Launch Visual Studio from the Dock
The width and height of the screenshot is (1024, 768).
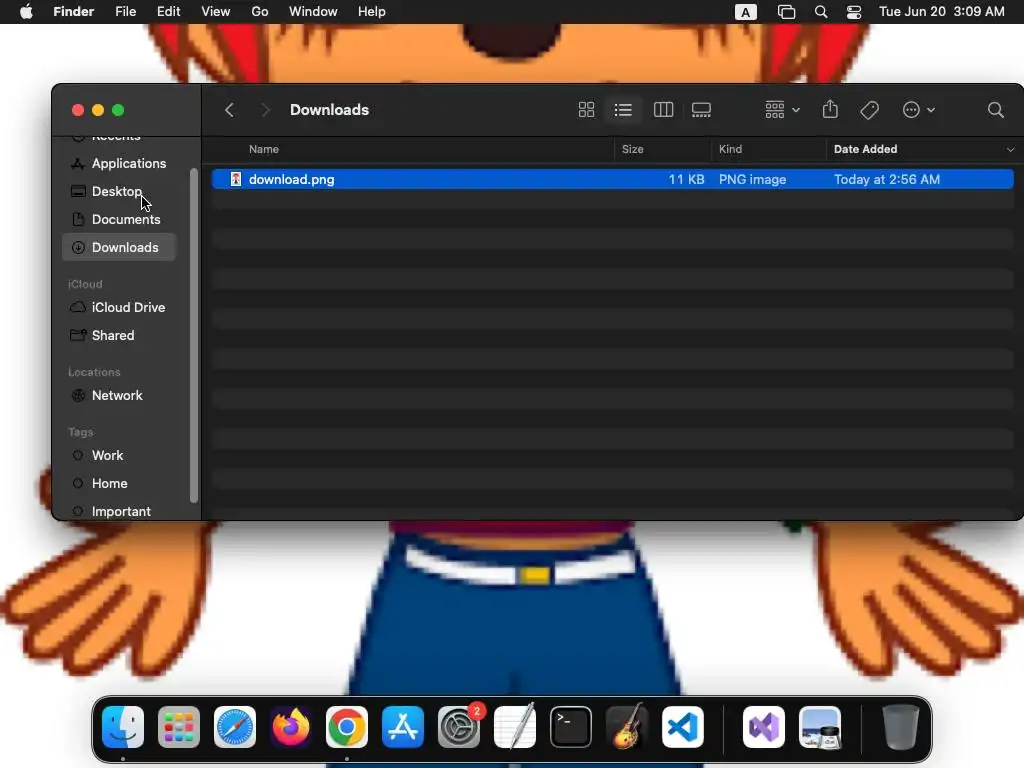(x=763, y=726)
